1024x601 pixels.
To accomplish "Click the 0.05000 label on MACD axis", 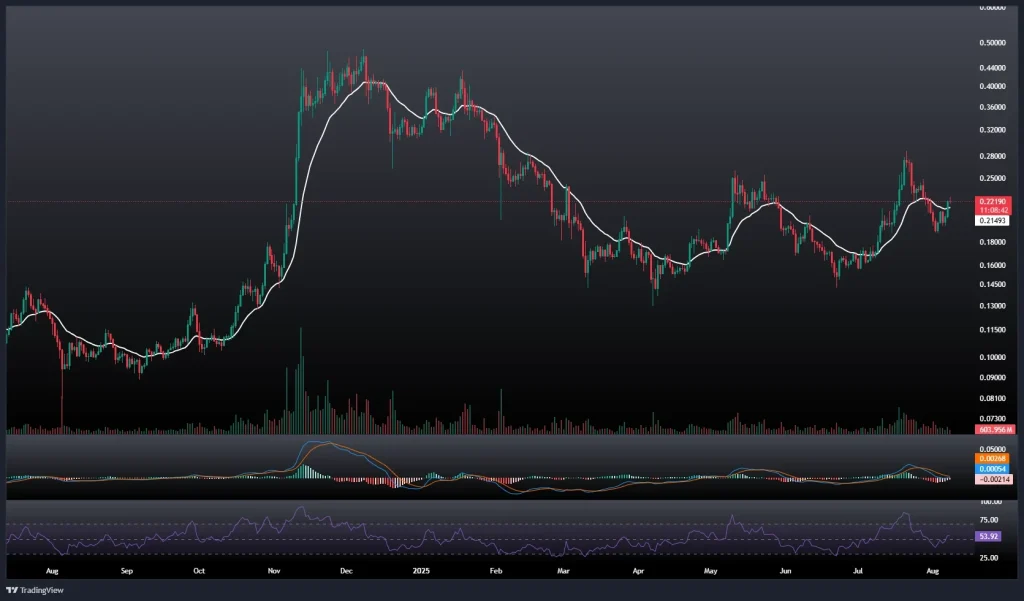I will click(x=992, y=450).
